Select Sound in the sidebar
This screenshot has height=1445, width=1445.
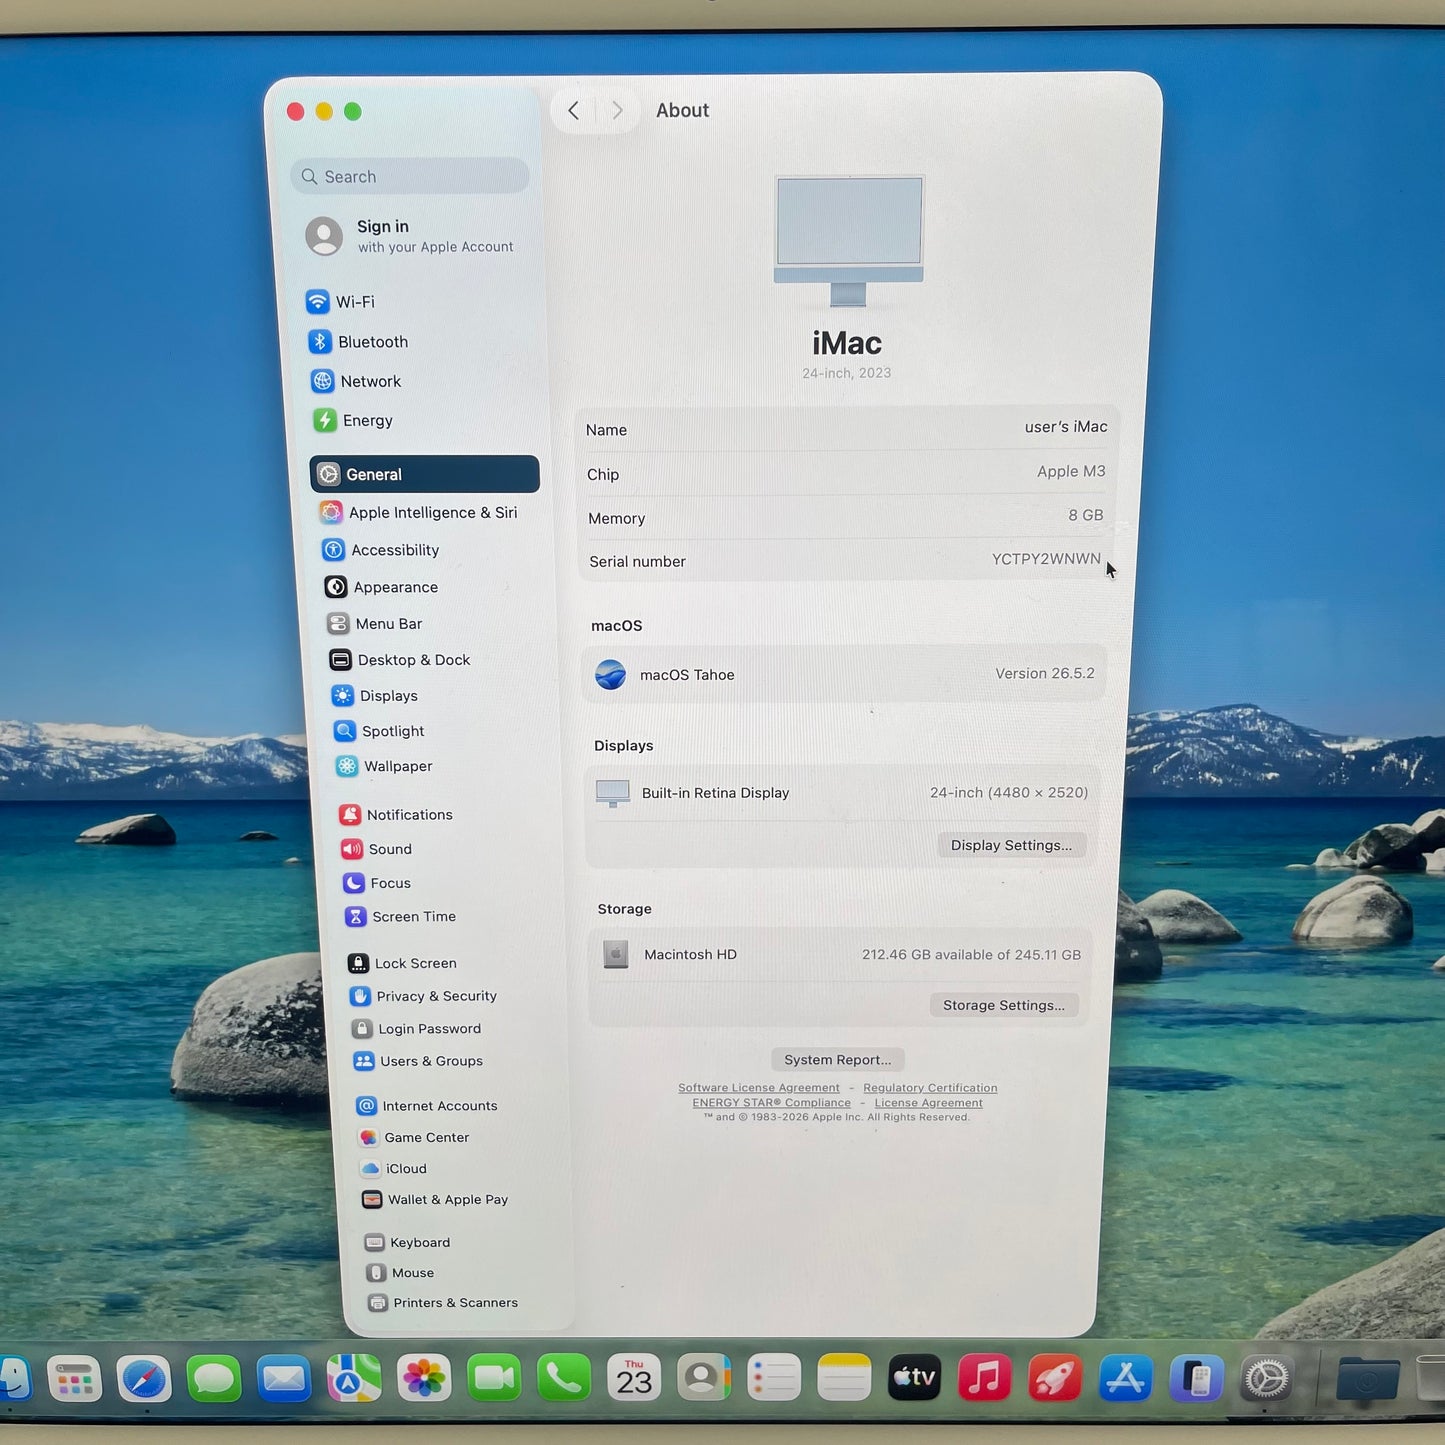[x=376, y=849]
